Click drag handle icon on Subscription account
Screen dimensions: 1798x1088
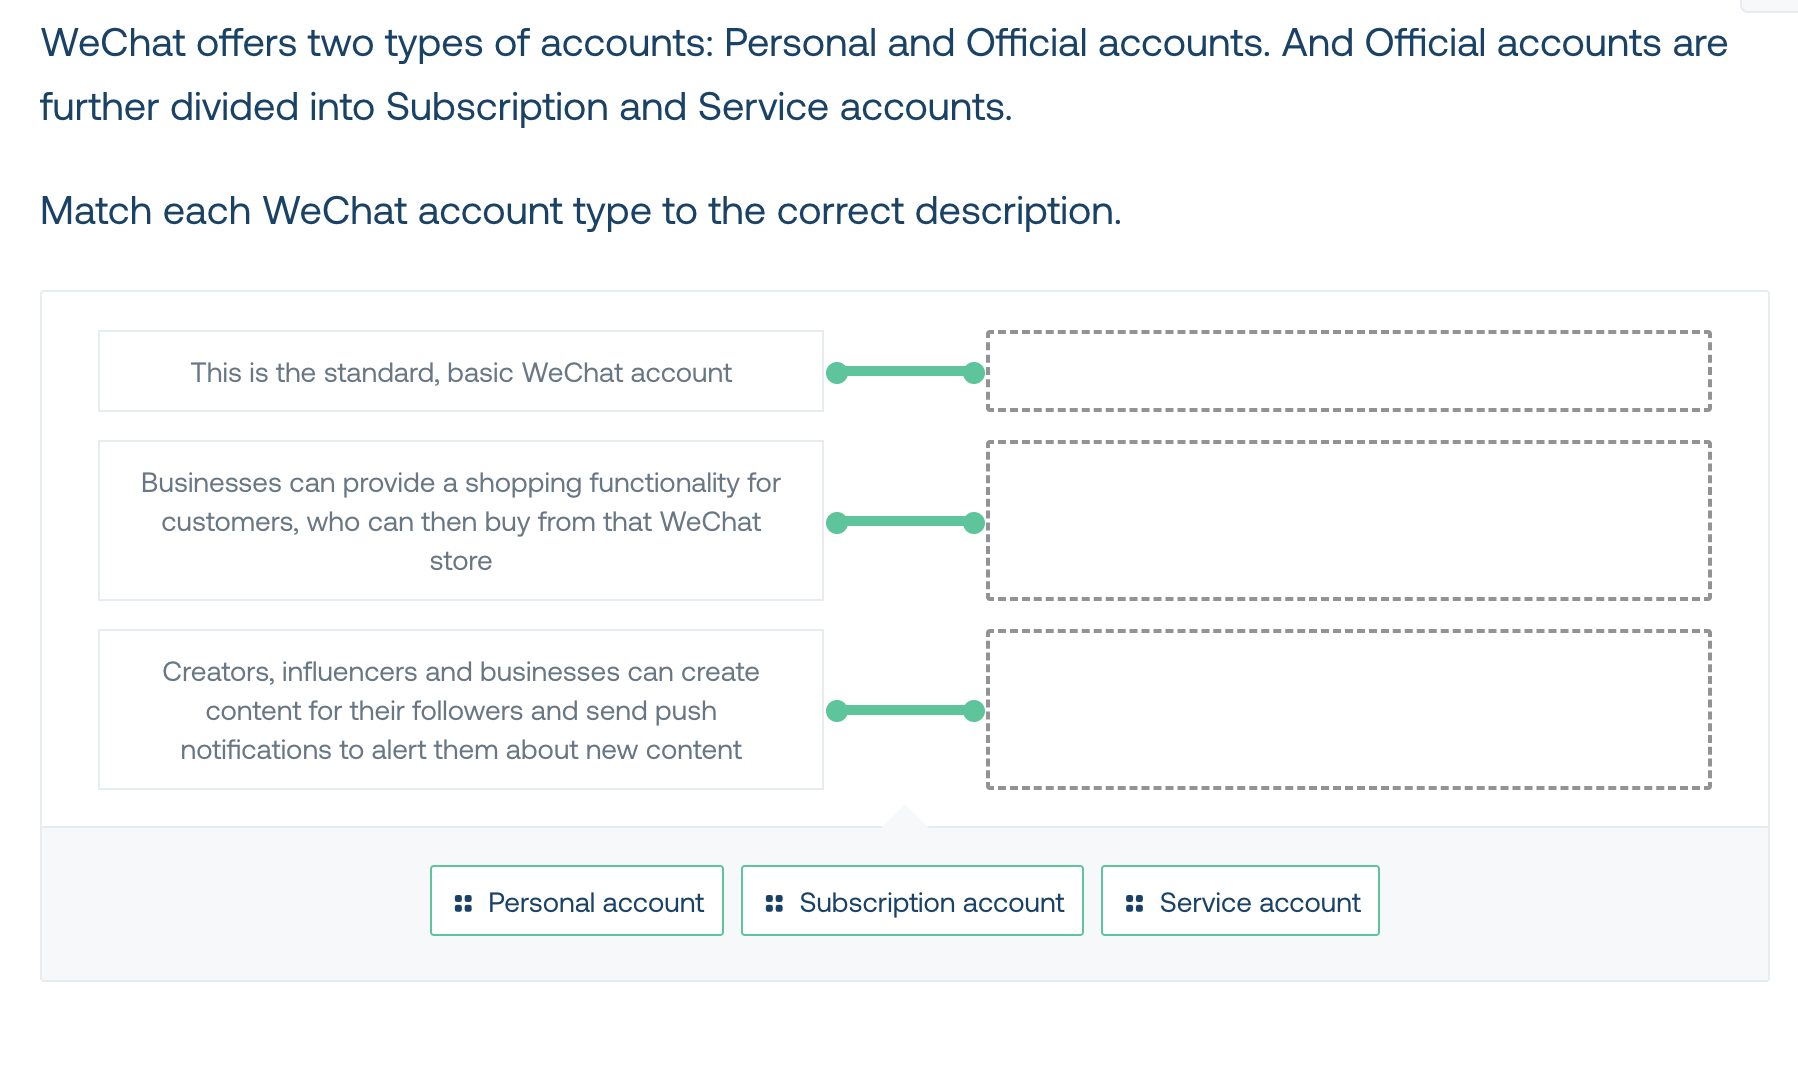[x=774, y=903]
